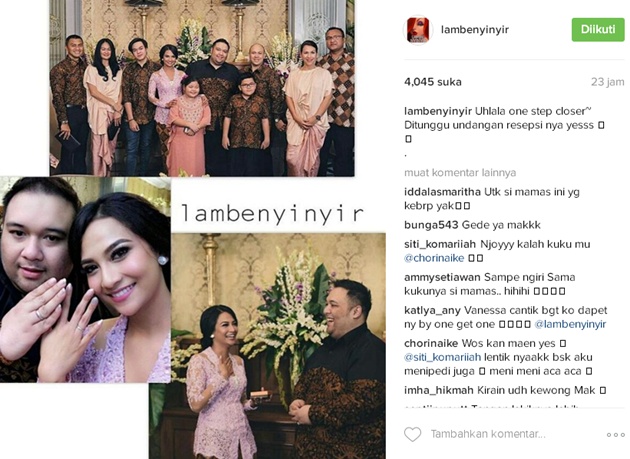The width and height of the screenshot is (630, 459).
Task: Click the couple photo beside the flowers
Action: tap(278, 346)
